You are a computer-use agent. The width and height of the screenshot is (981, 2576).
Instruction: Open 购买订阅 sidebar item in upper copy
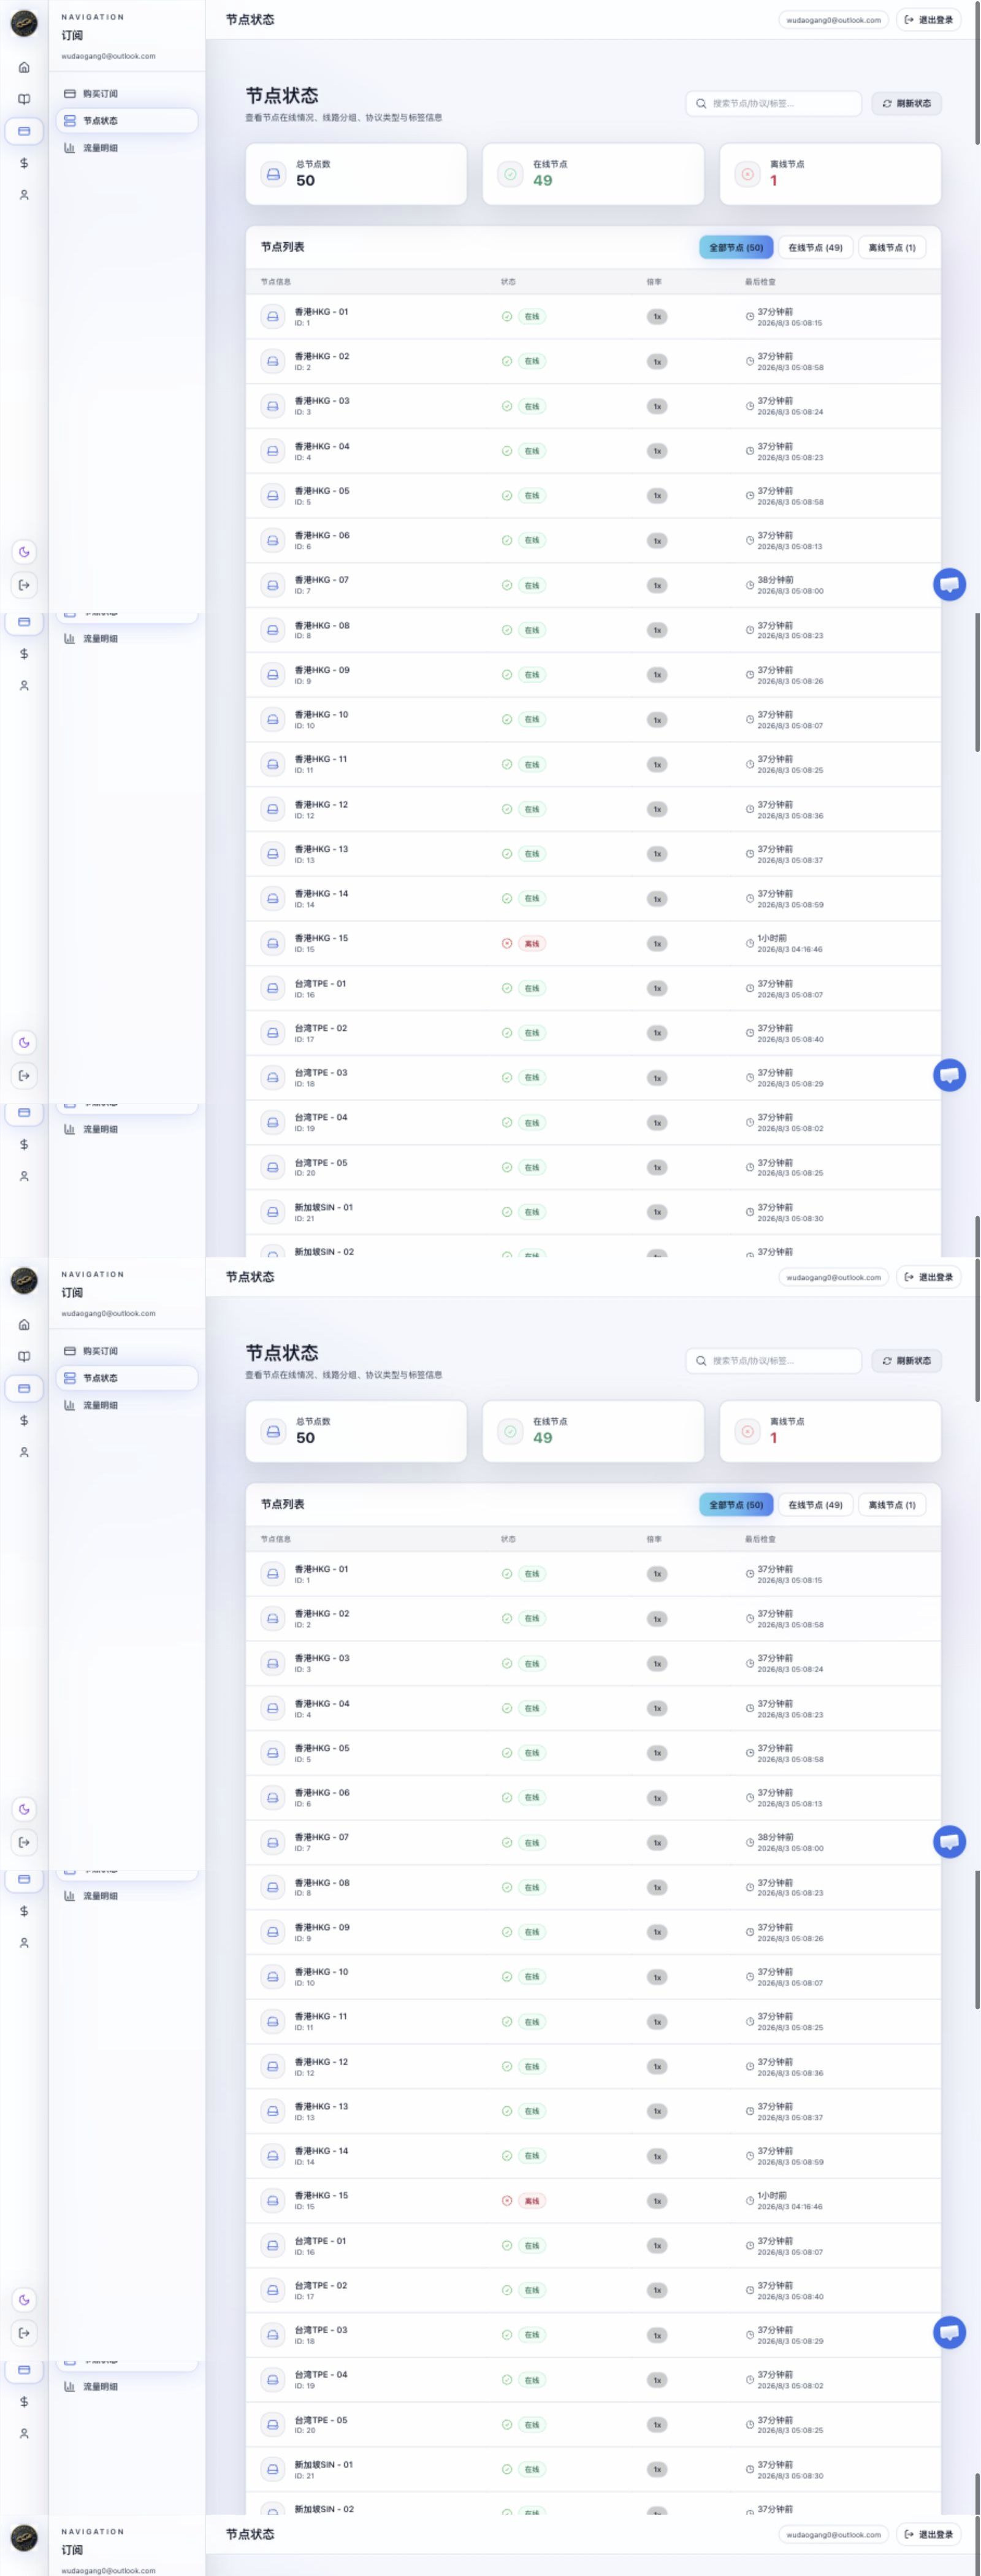click(x=127, y=94)
